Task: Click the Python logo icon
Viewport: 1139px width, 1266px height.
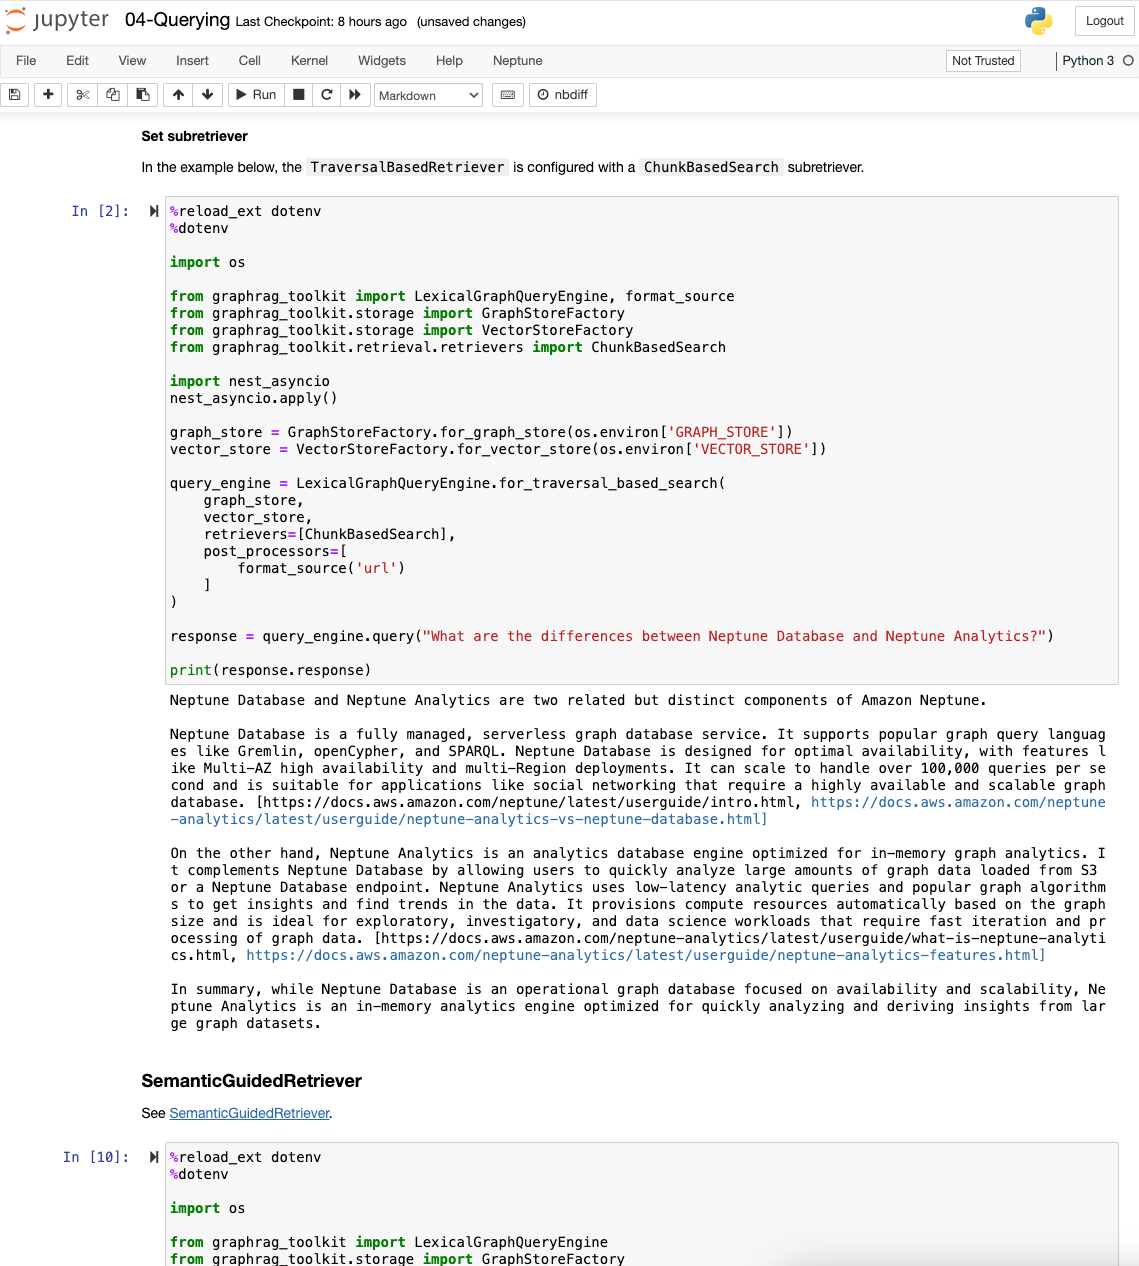Action: pyautogui.click(x=1039, y=21)
